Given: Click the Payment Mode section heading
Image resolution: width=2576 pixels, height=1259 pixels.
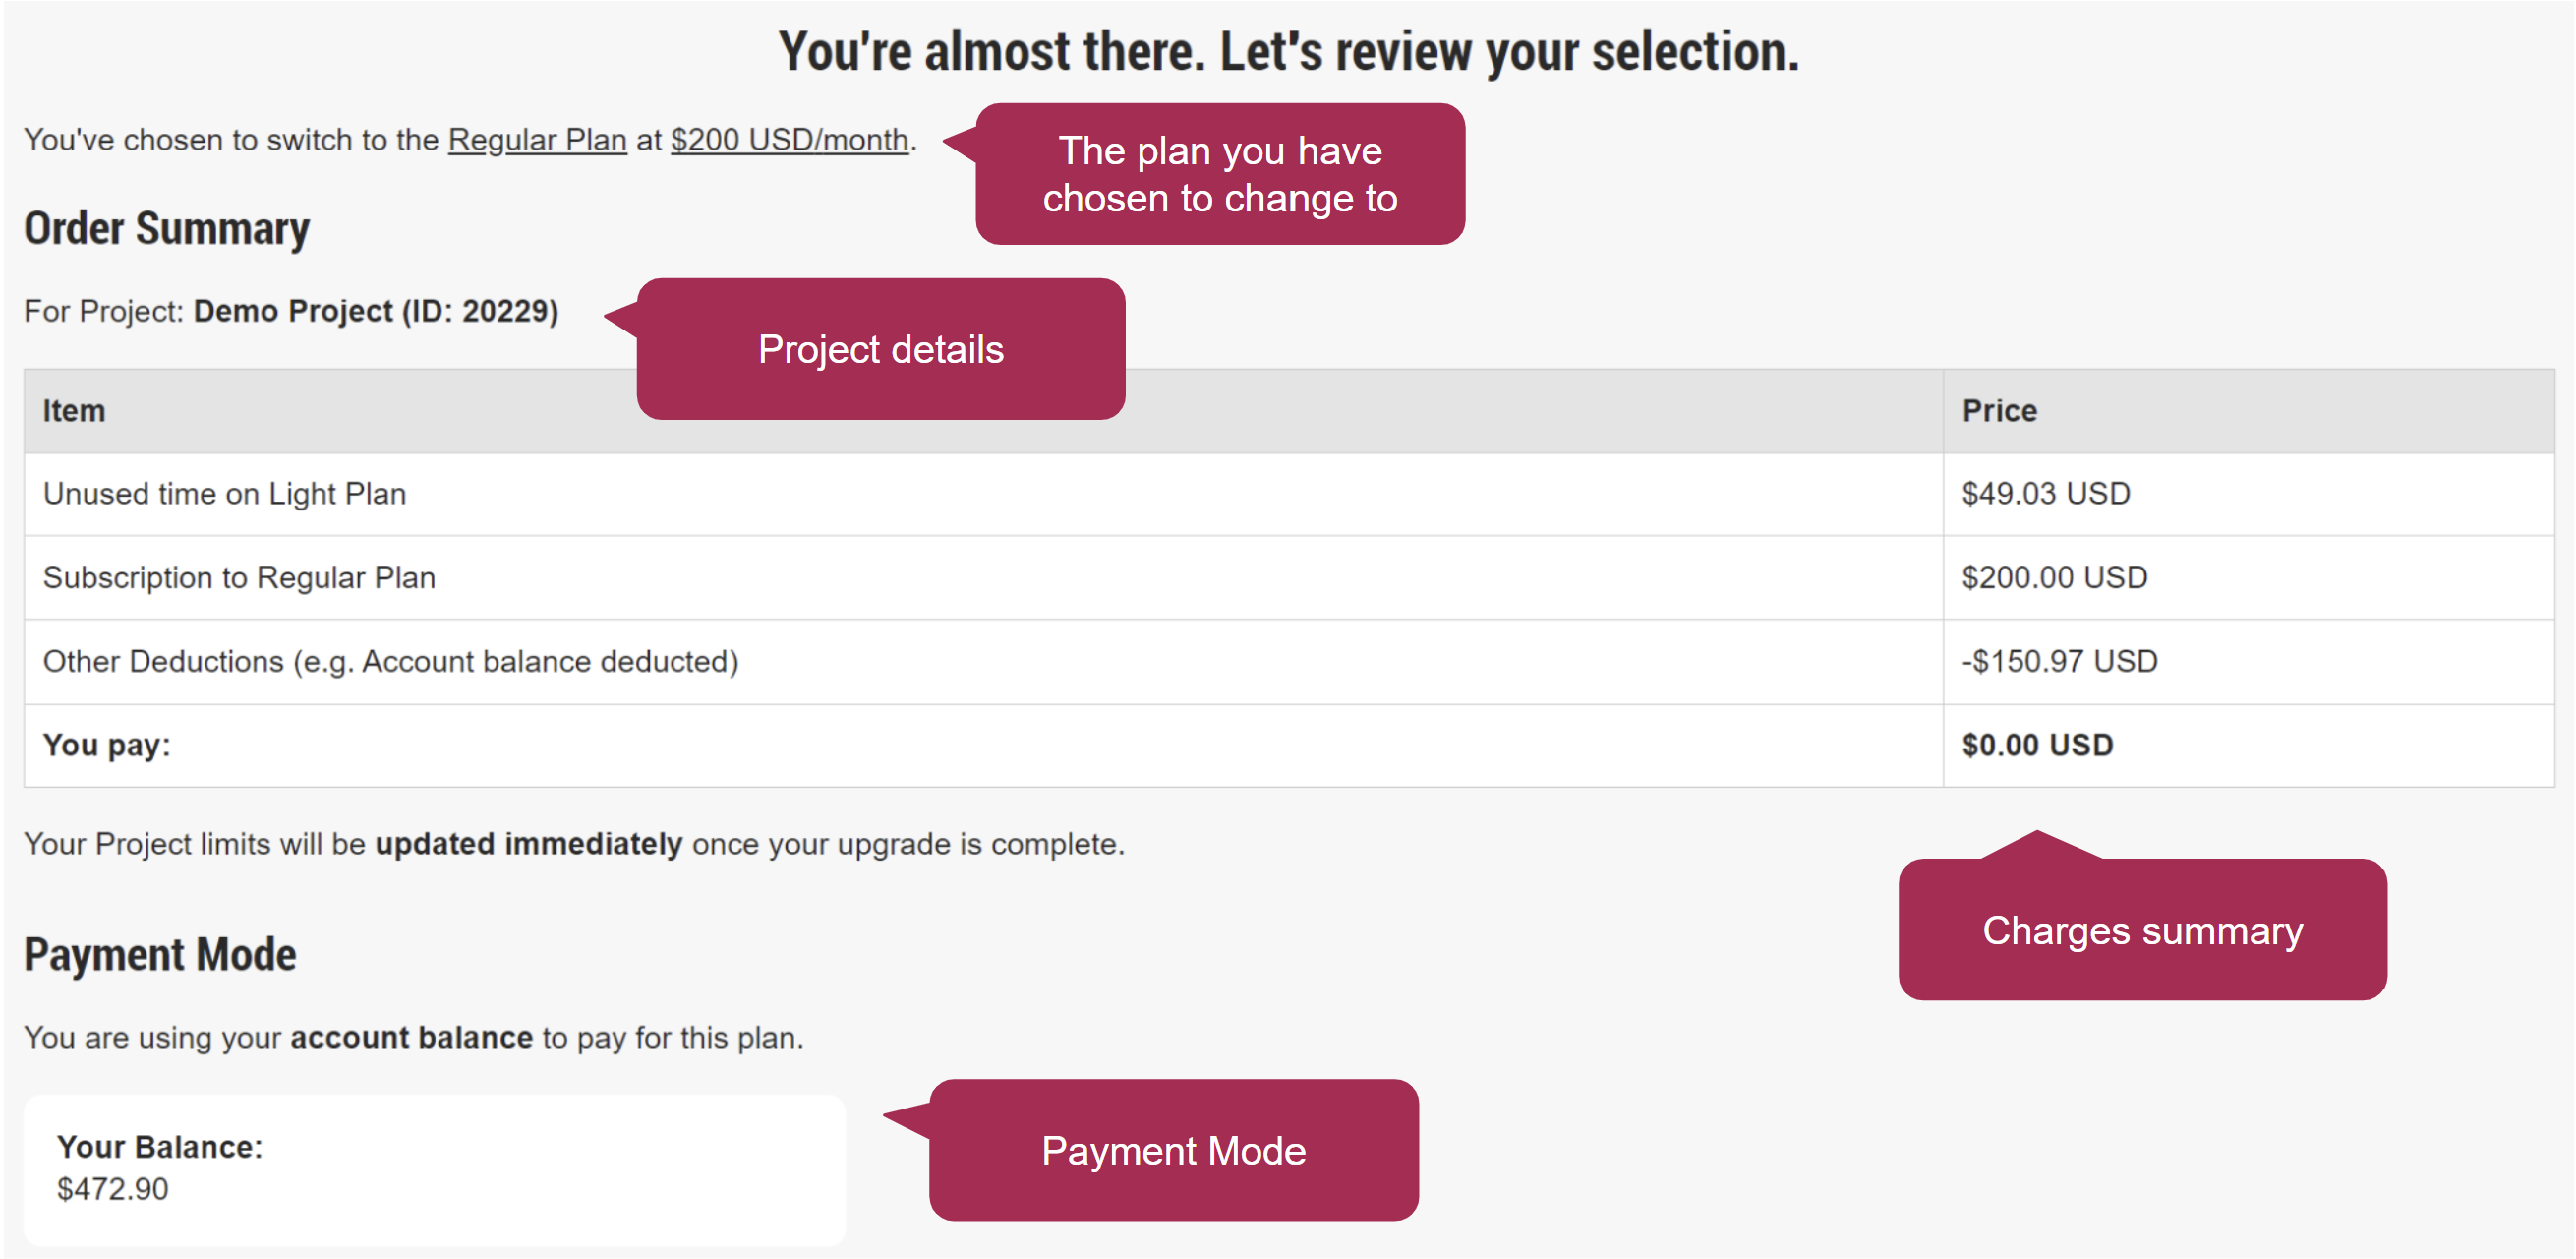Looking at the screenshot, I should [160, 955].
